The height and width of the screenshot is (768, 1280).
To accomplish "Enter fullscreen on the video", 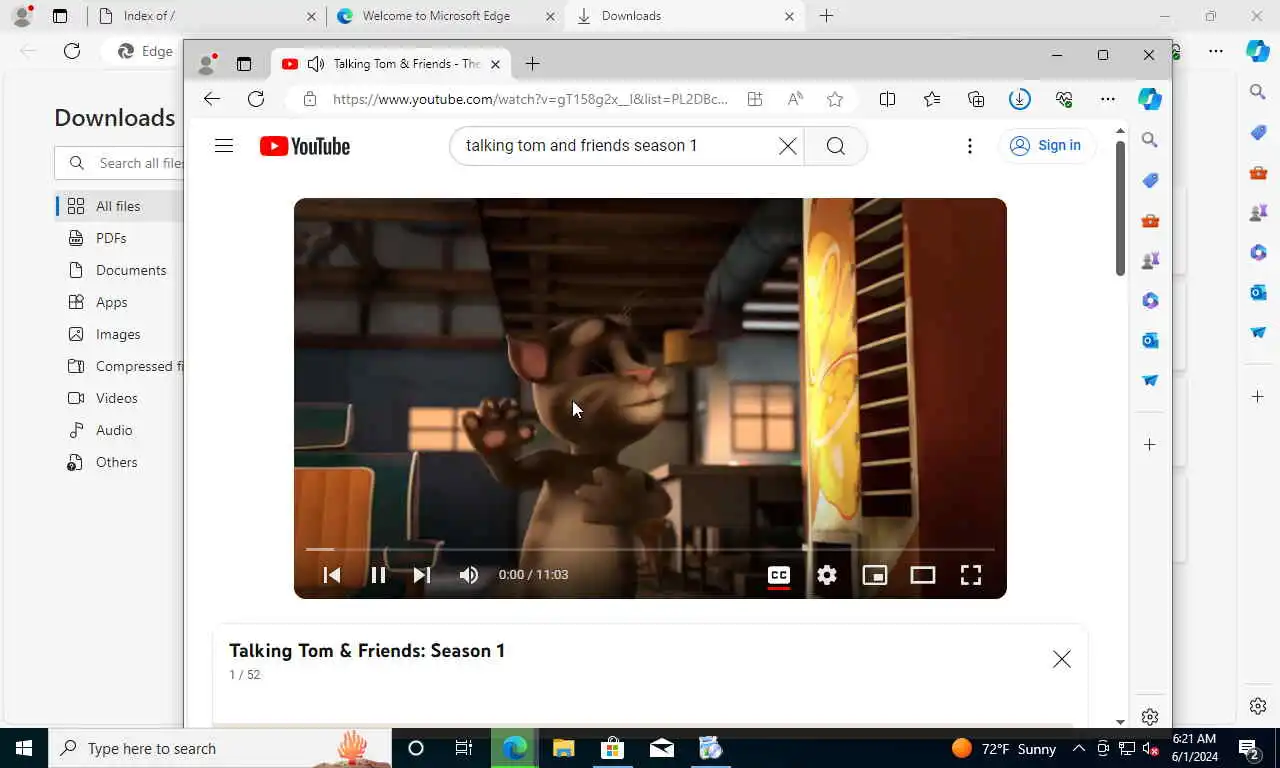I will (x=971, y=575).
